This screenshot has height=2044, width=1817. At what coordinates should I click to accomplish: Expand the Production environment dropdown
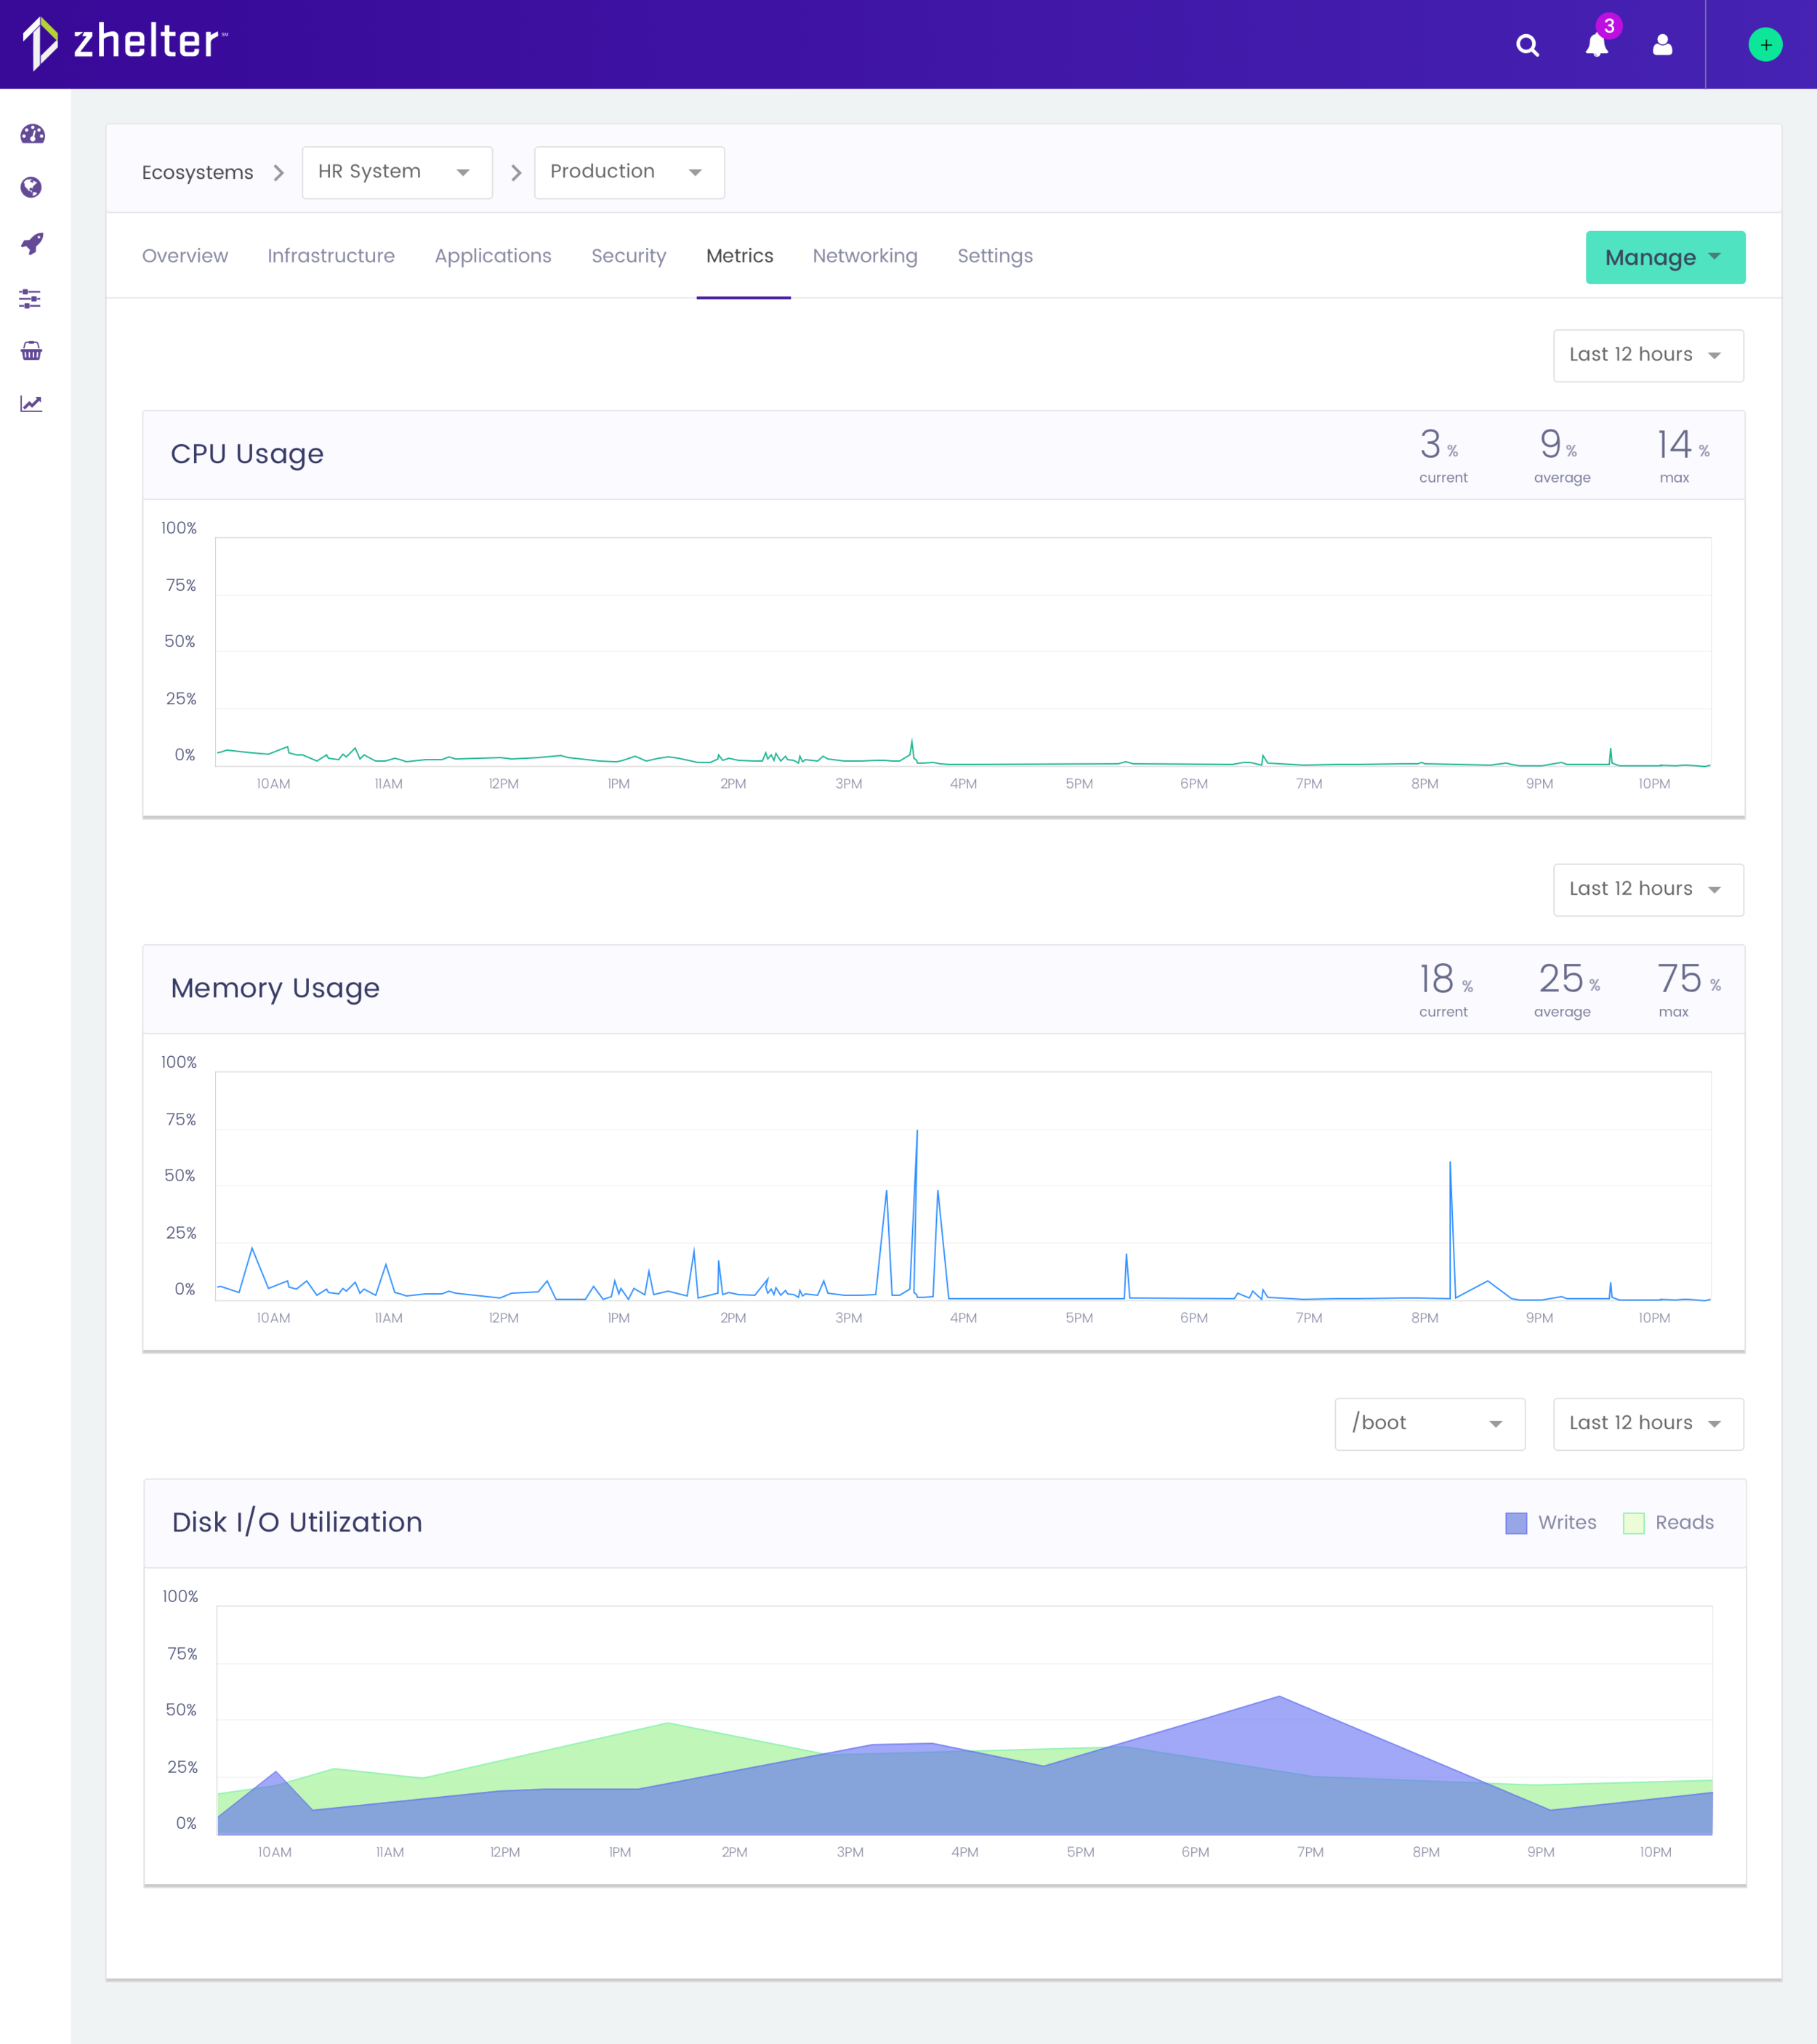pyautogui.click(x=629, y=172)
